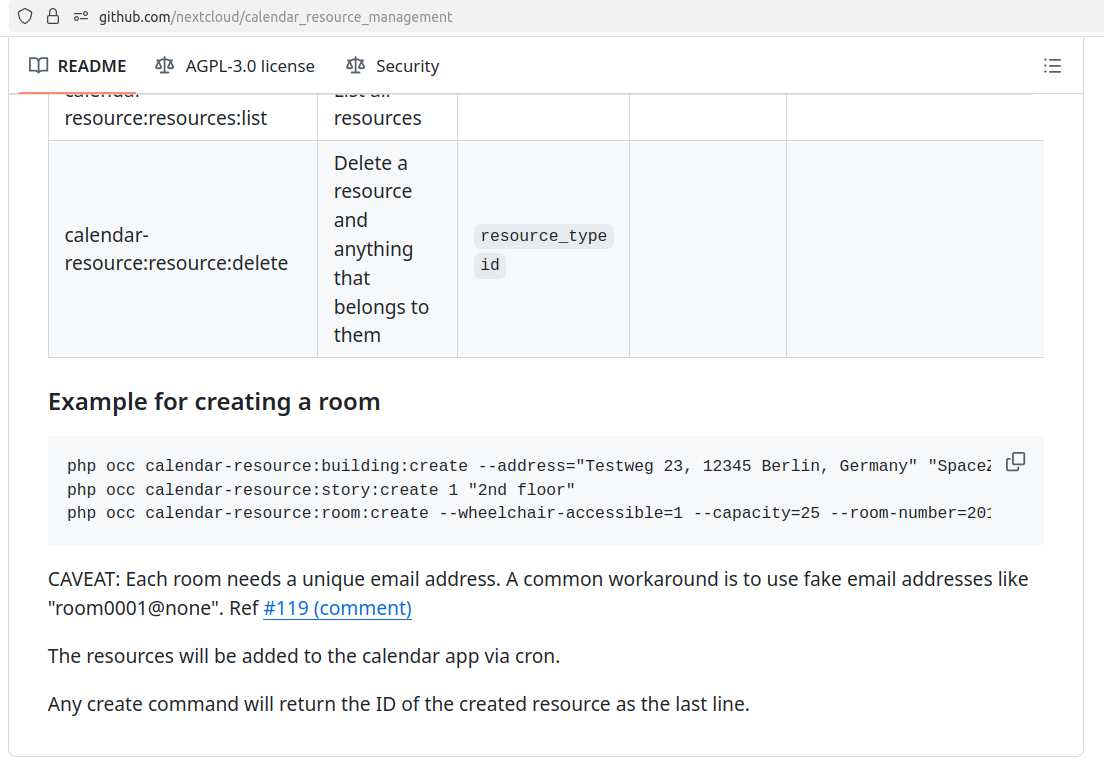This screenshot has width=1104, height=779.
Task: Switch to the README tab
Action: point(77,66)
